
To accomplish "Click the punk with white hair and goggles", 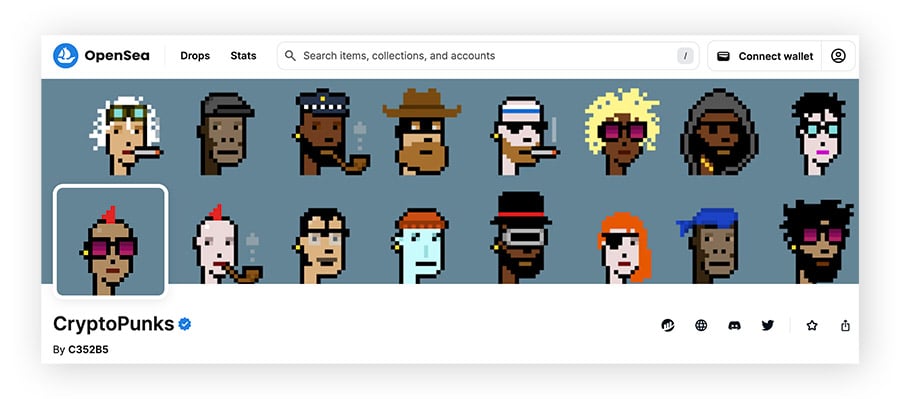I will point(126,136).
